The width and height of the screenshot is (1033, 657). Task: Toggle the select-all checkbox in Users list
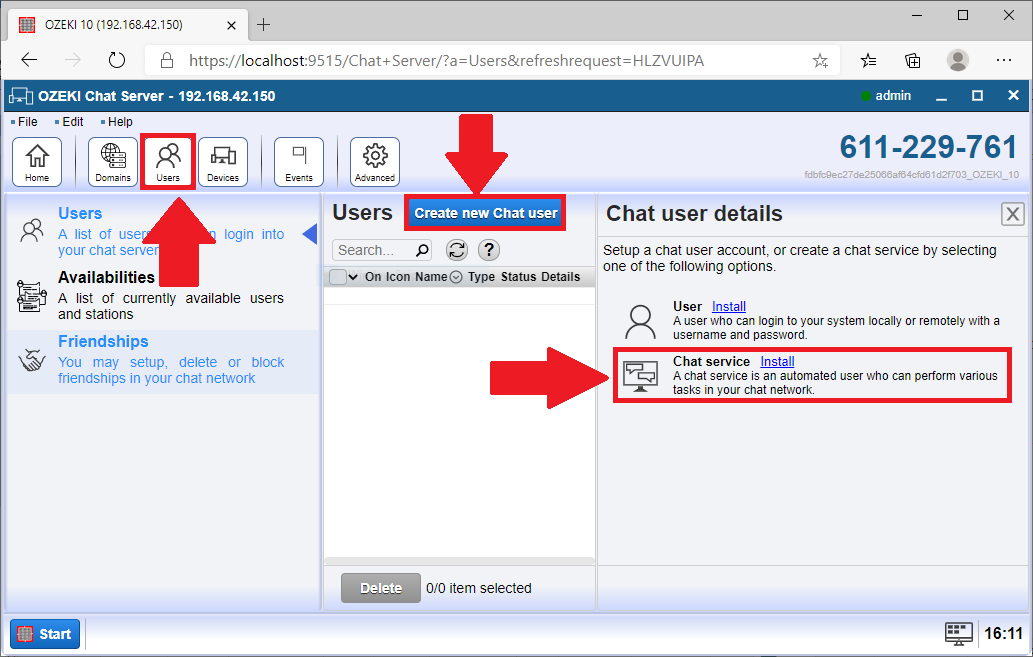pyautogui.click(x=338, y=277)
